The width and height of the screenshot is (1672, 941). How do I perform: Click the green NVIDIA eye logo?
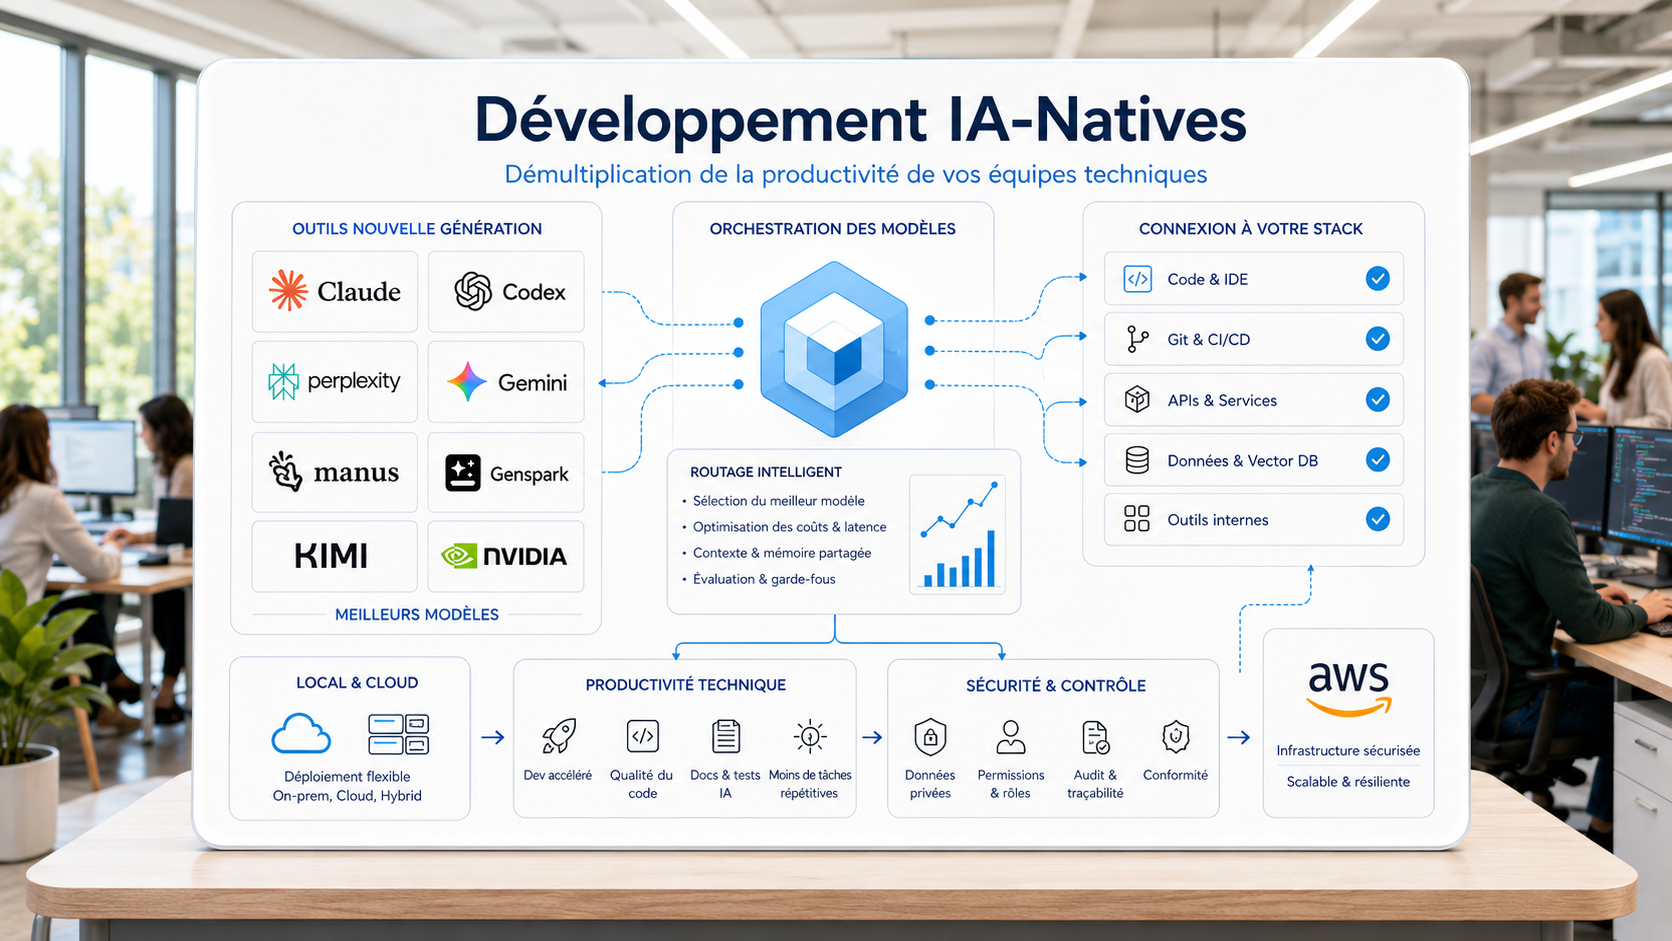click(459, 556)
